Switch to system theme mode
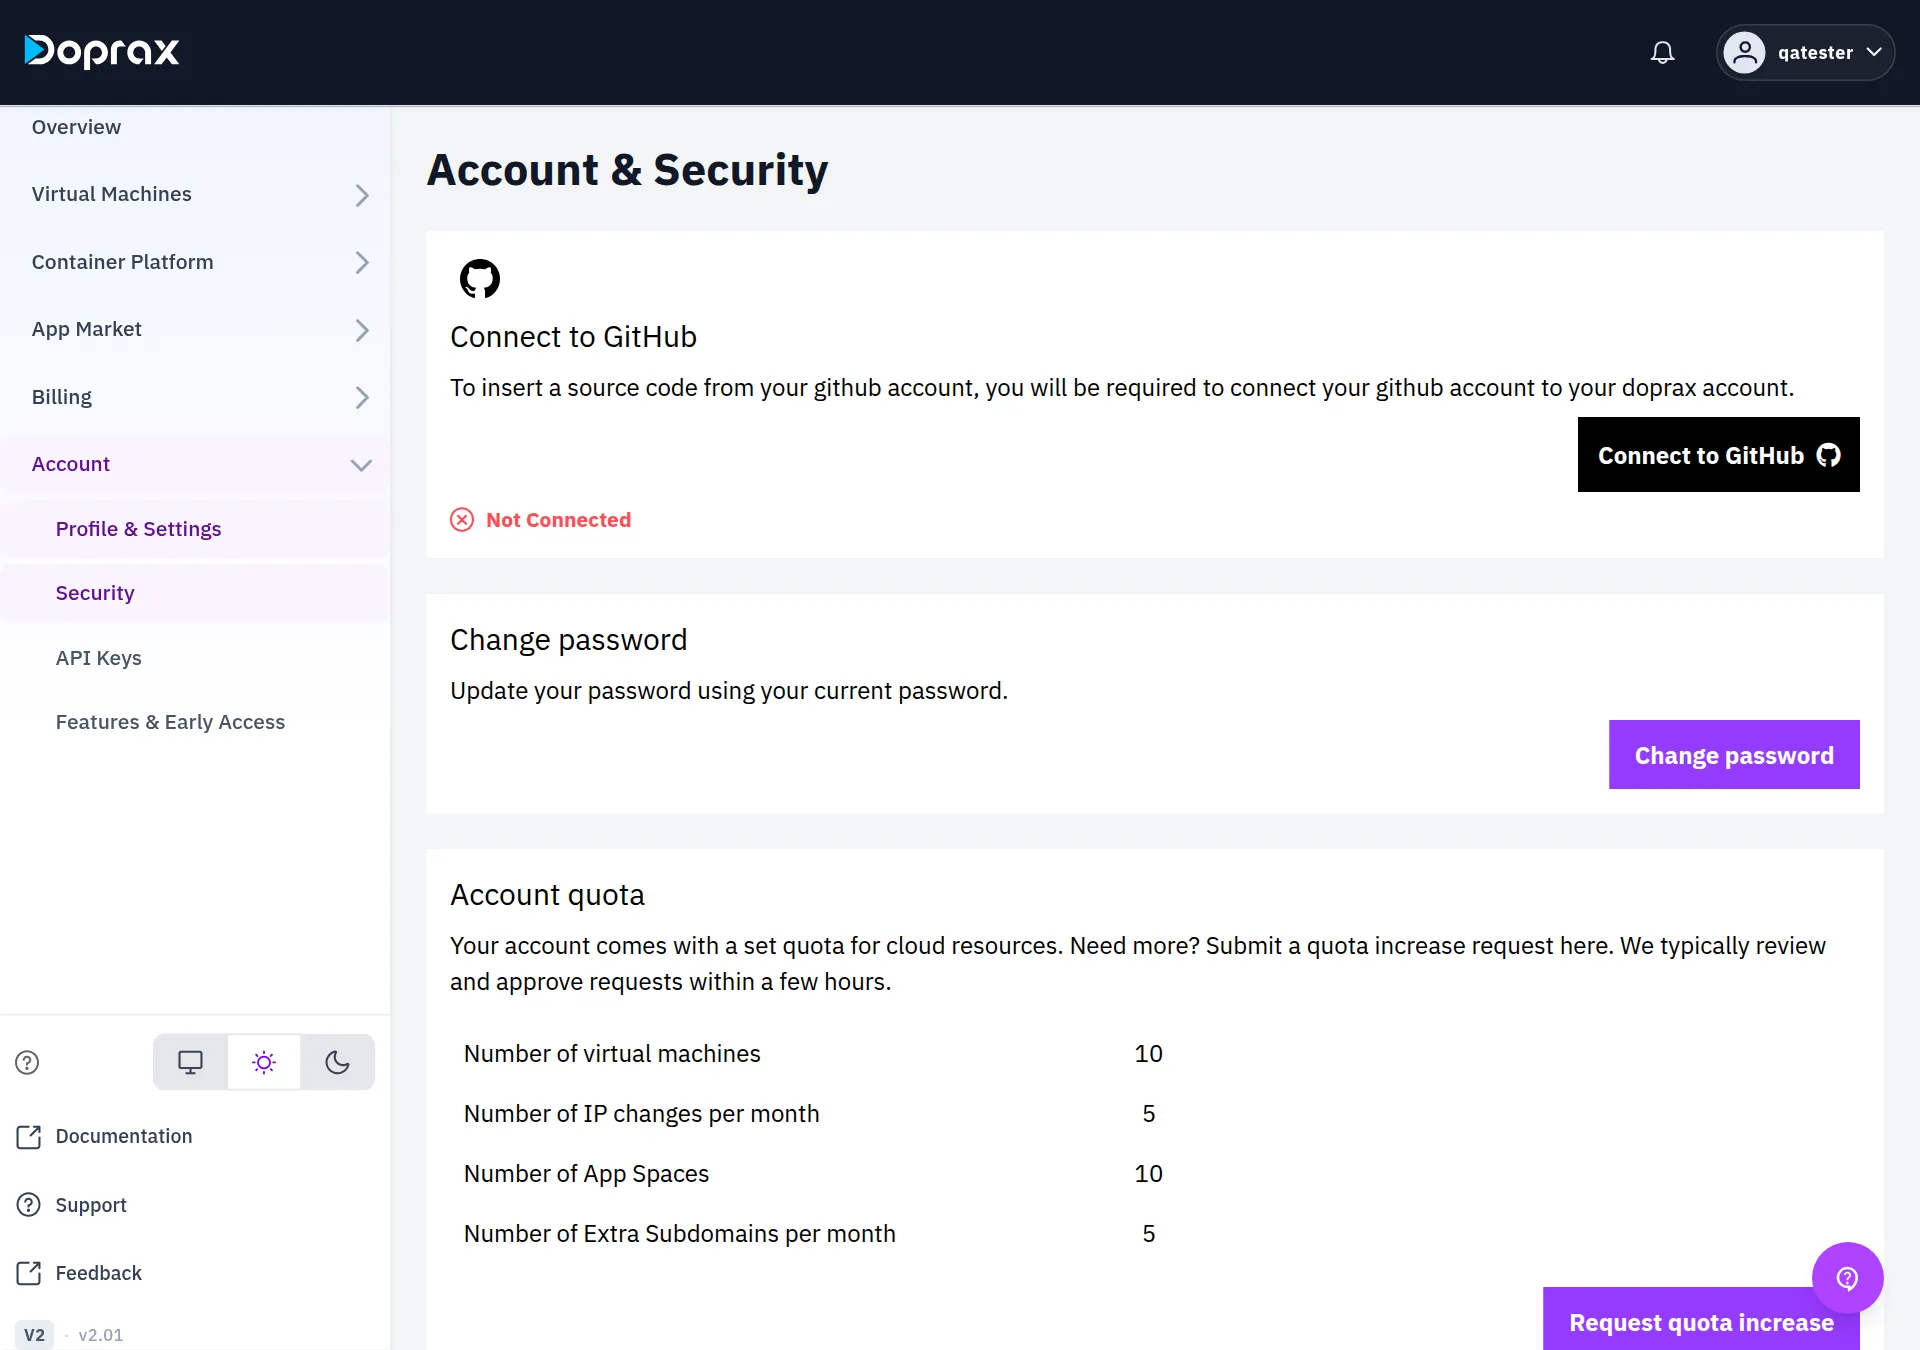 190,1062
